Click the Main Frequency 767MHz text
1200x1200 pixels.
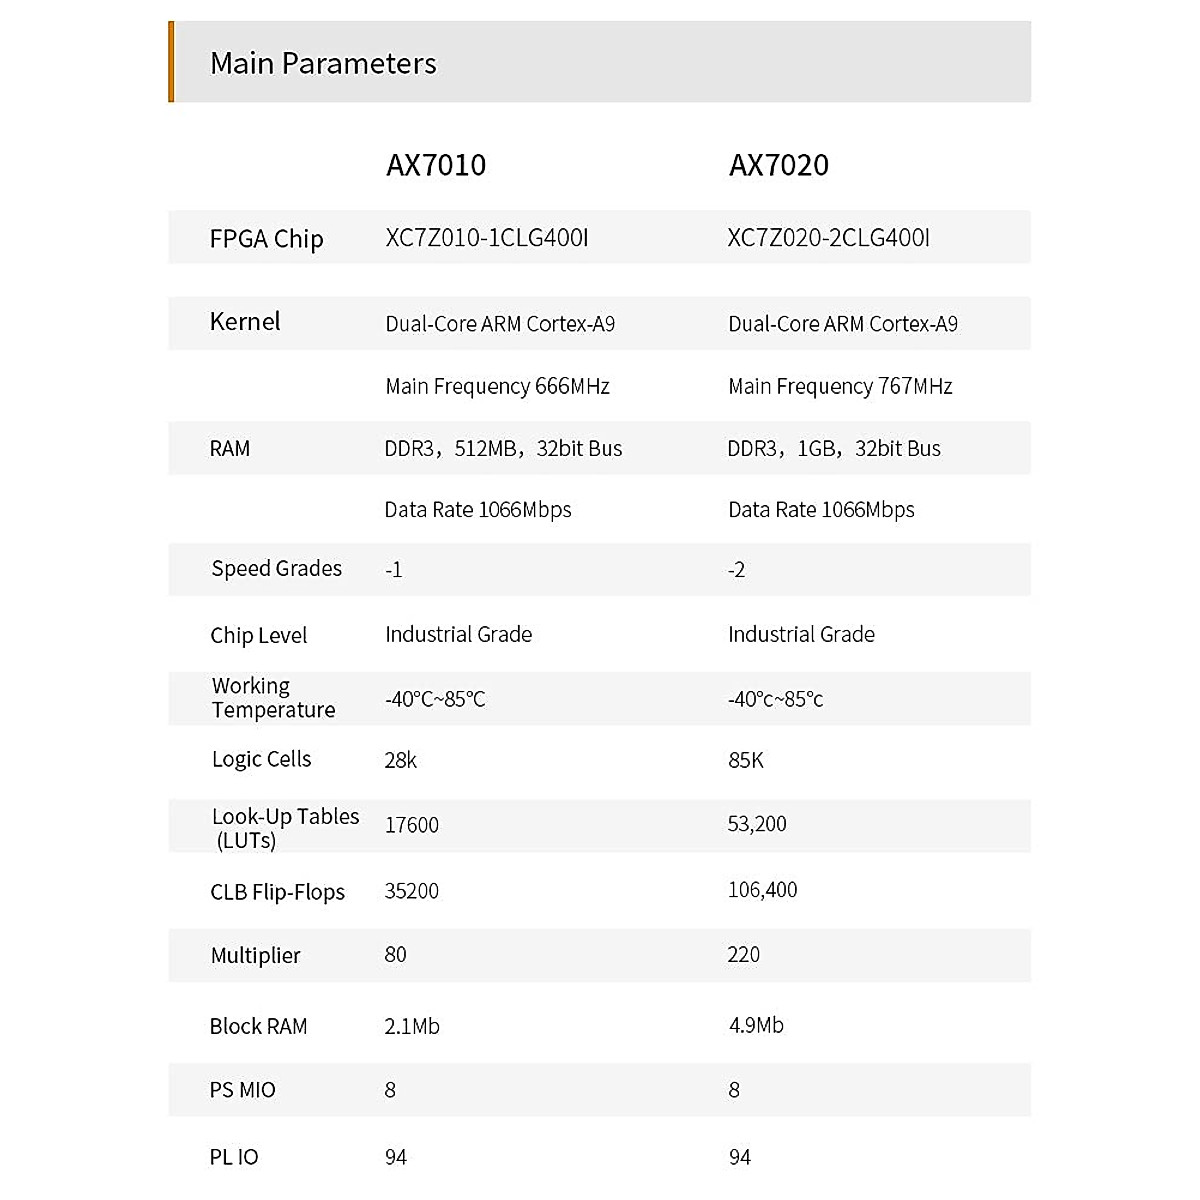coord(840,386)
